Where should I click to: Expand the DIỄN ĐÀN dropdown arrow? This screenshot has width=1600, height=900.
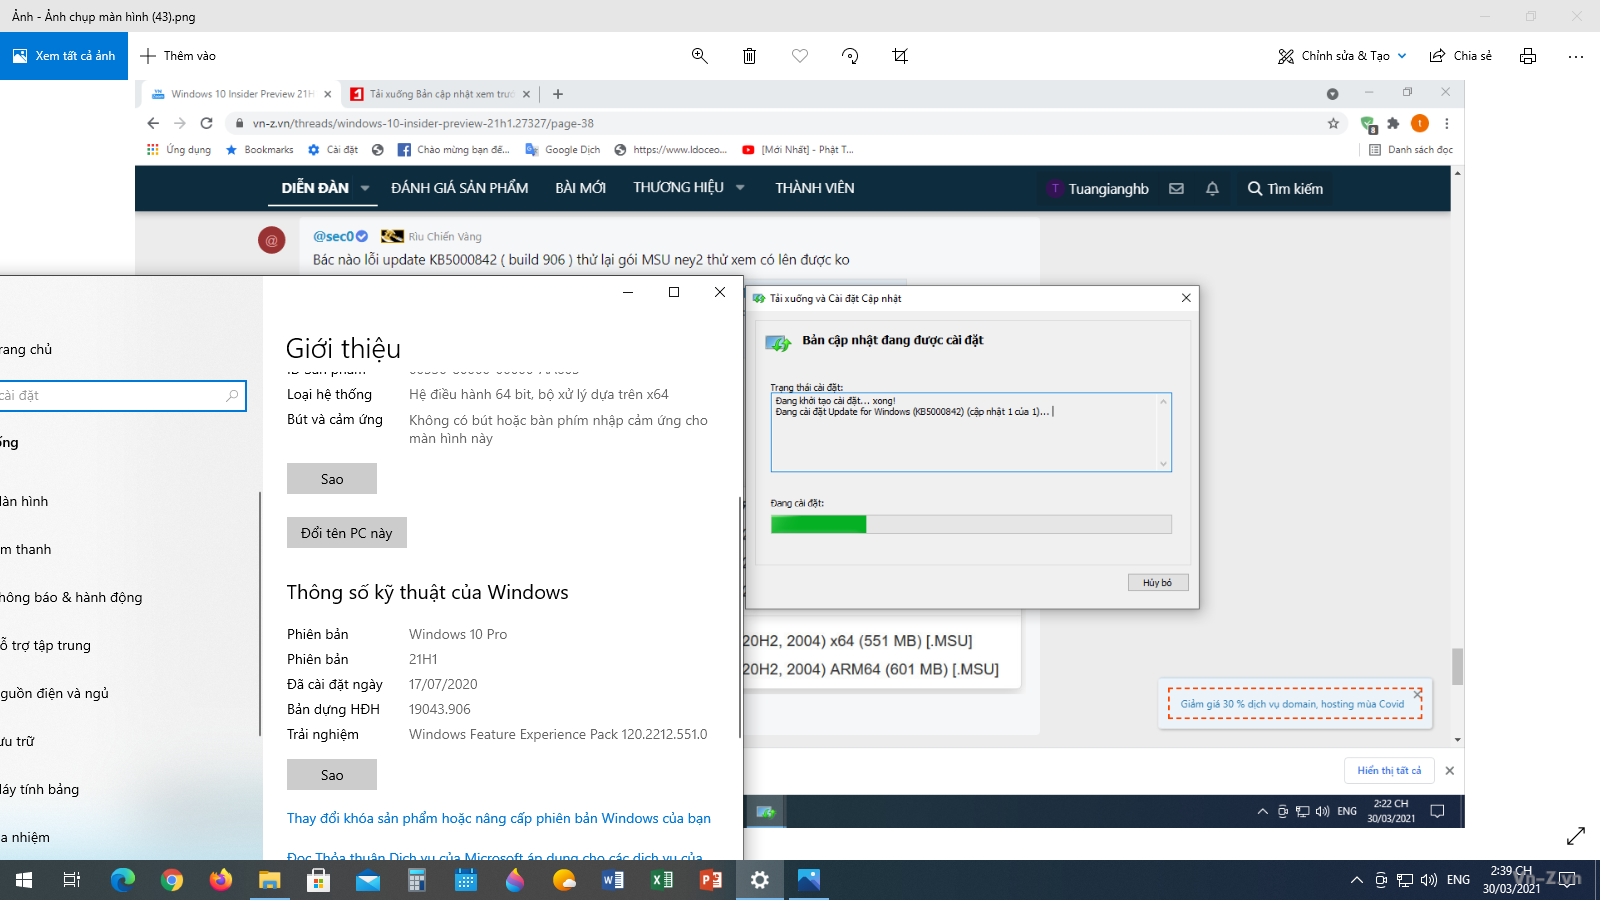[x=365, y=188]
